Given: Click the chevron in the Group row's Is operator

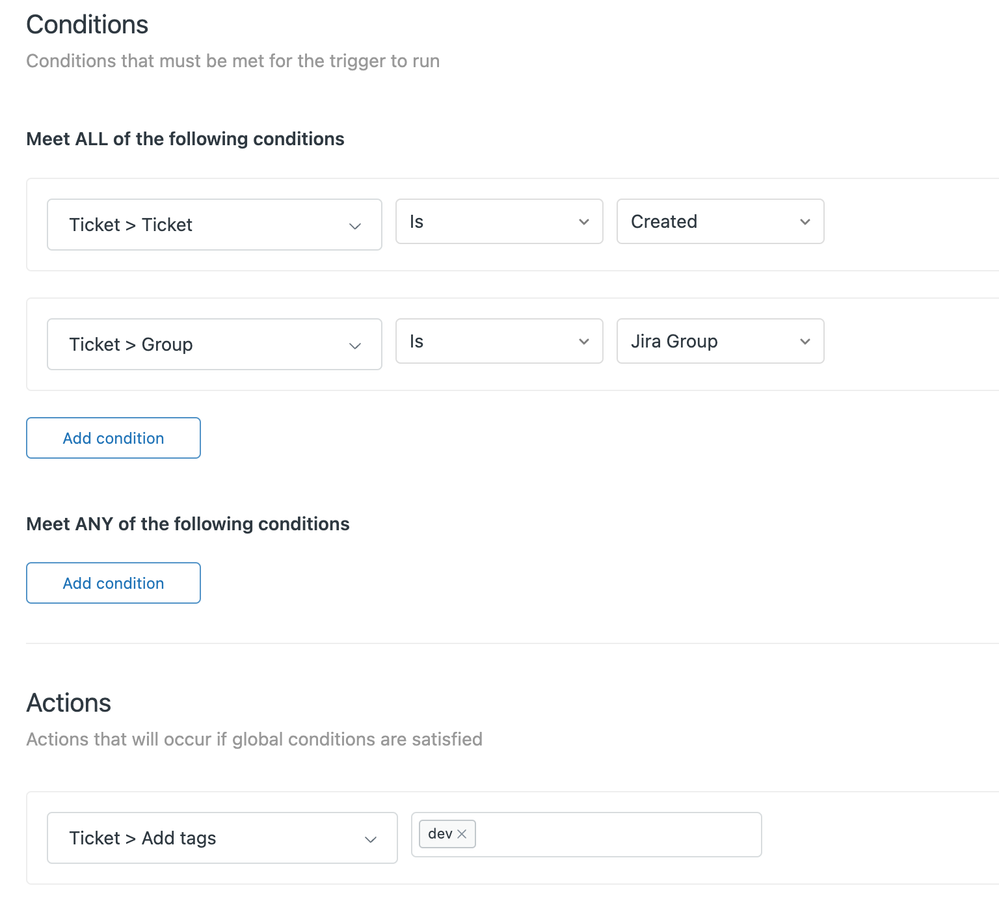Looking at the screenshot, I should 584,342.
